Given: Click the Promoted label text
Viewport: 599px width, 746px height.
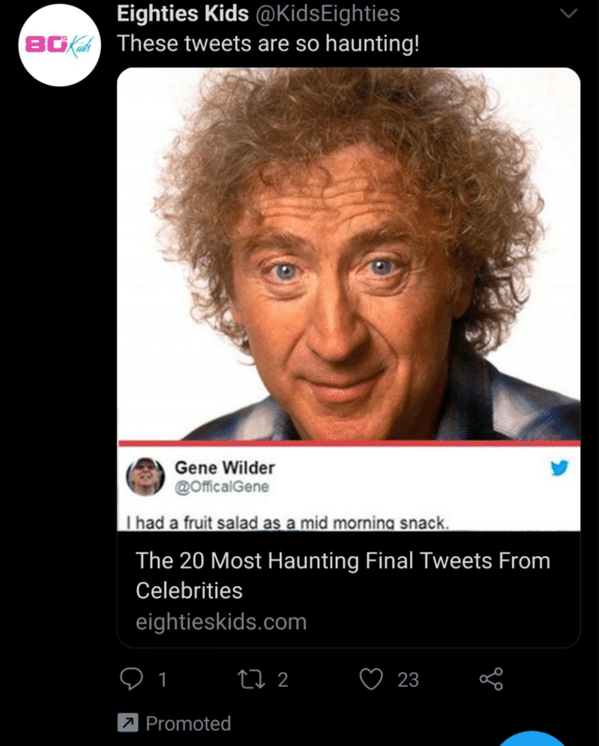Looking at the screenshot, I should [x=188, y=723].
